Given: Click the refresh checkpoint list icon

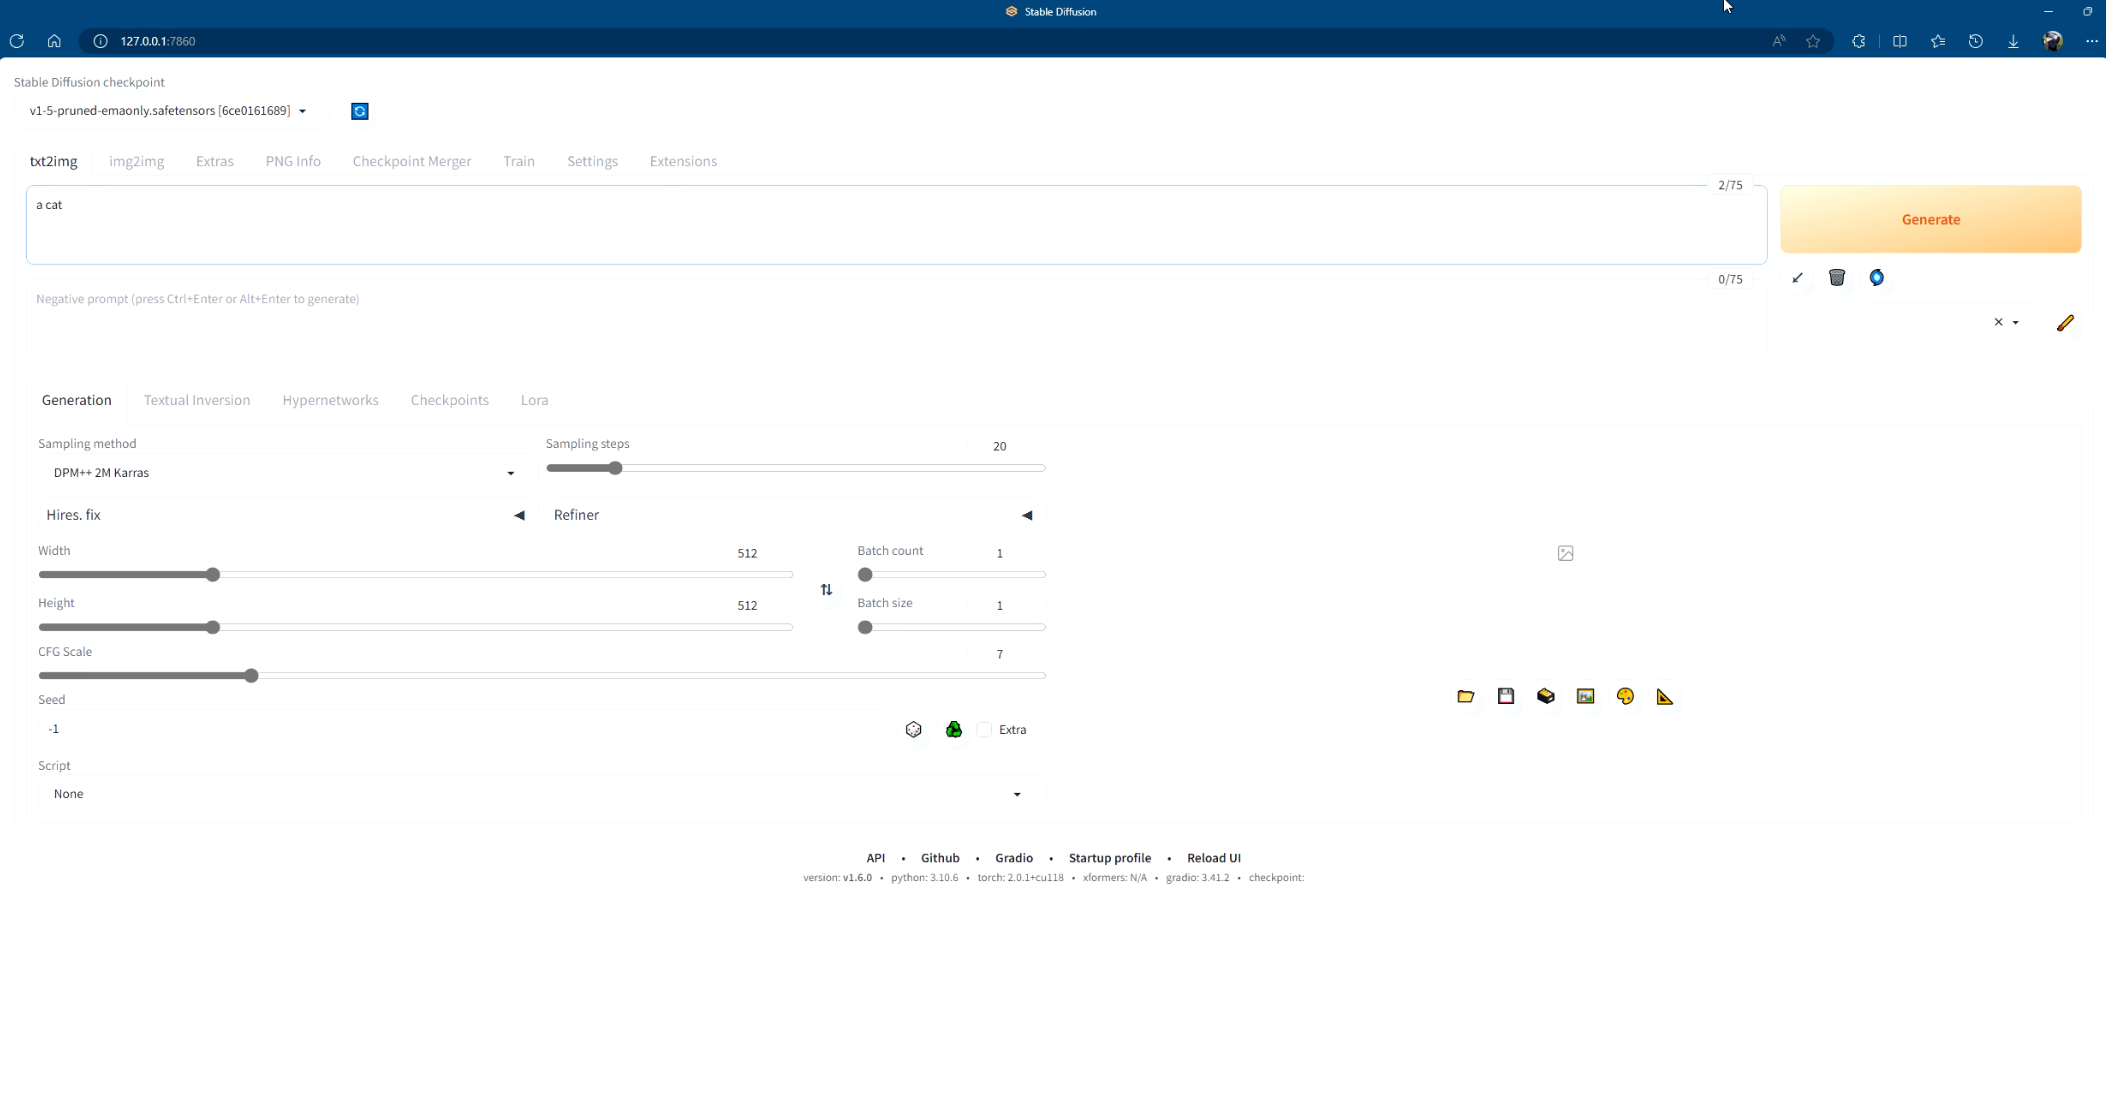Looking at the screenshot, I should tap(360, 111).
